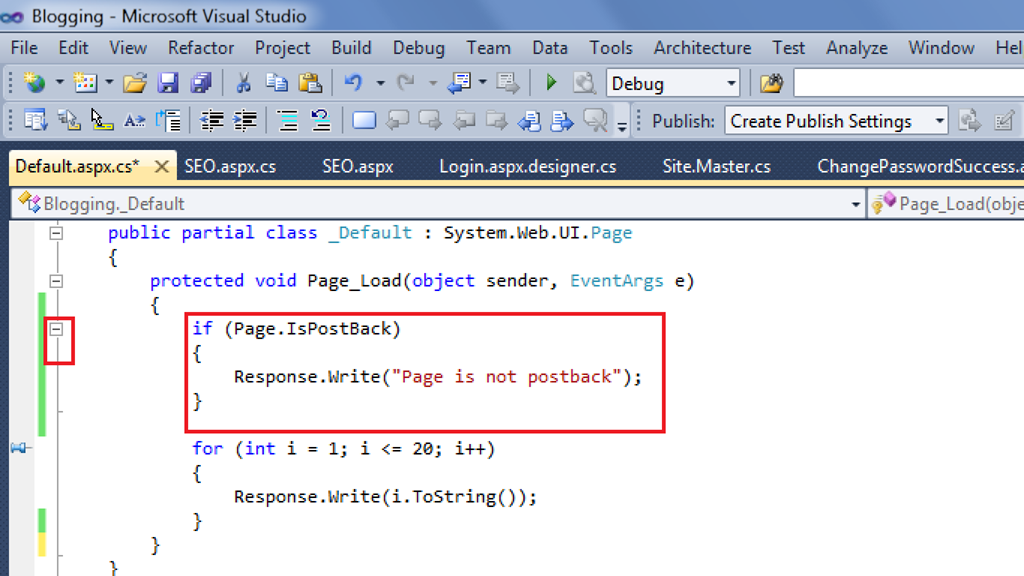Collapse the _Default class outline region
This screenshot has width=1024, height=576.
coord(56,232)
